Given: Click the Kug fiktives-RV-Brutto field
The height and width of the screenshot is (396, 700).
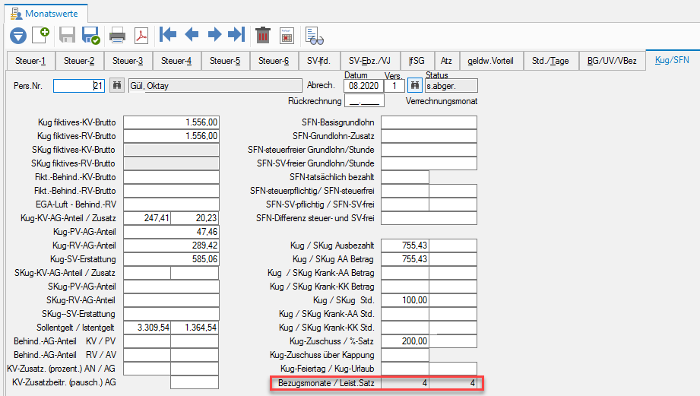Looking at the screenshot, I should (171, 136).
